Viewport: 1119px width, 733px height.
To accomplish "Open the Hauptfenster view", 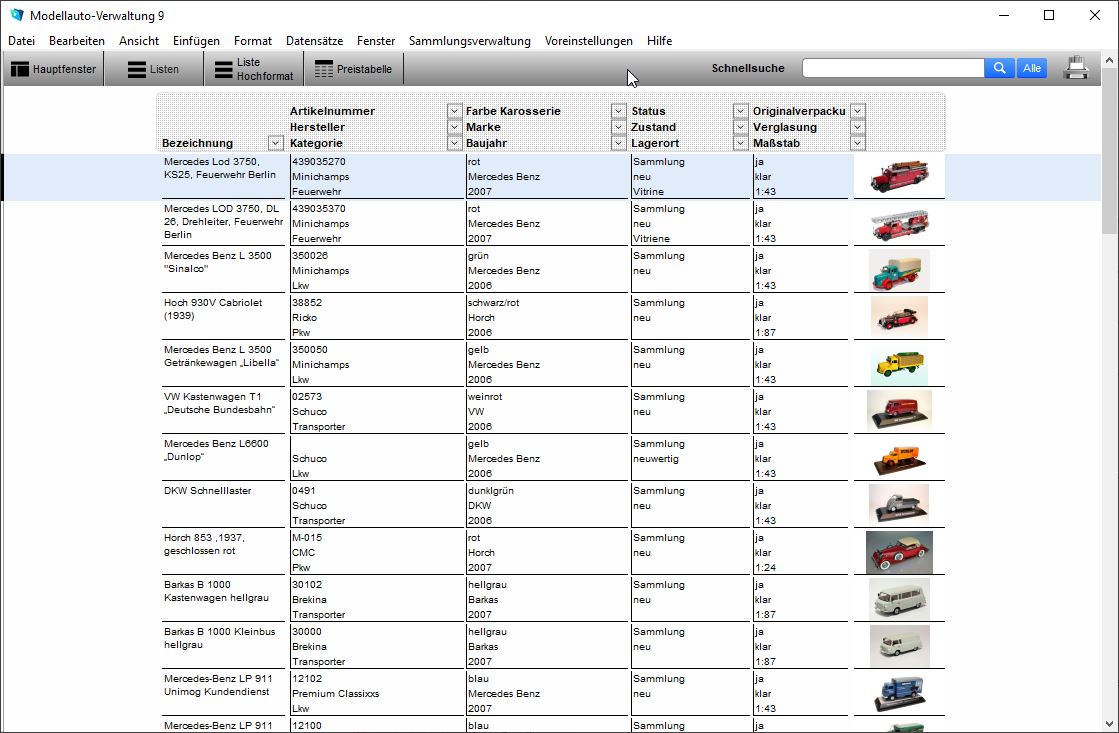I will [55, 68].
